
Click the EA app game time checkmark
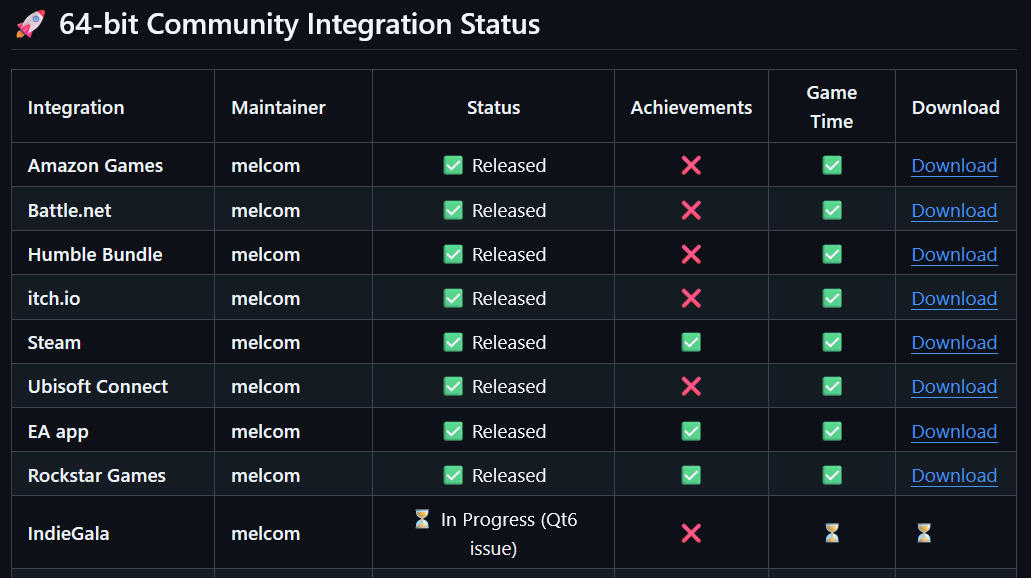(x=832, y=431)
